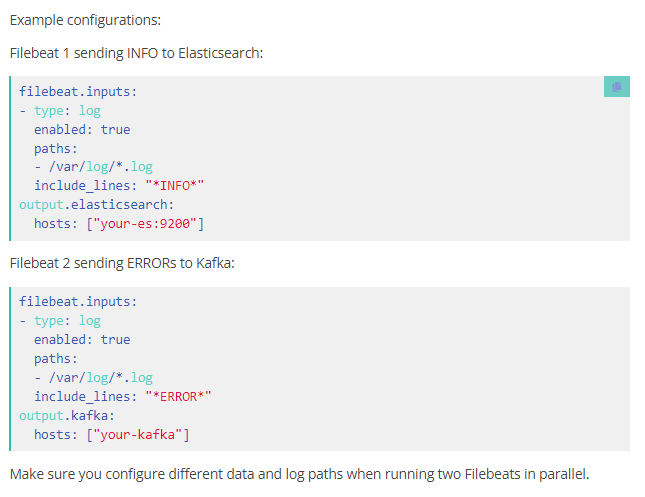Click "enabled: true" in the first code block
The height and width of the screenshot is (497, 645).
coord(82,130)
